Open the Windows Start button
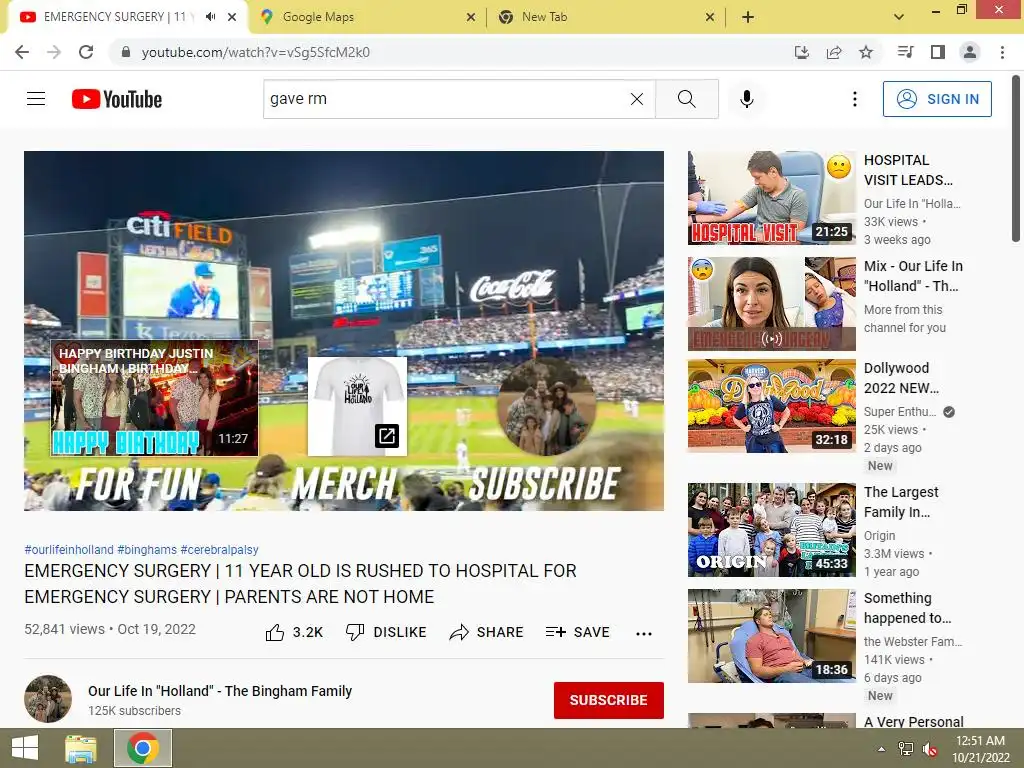The width and height of the screenshot is (1024, 768). 25,748
